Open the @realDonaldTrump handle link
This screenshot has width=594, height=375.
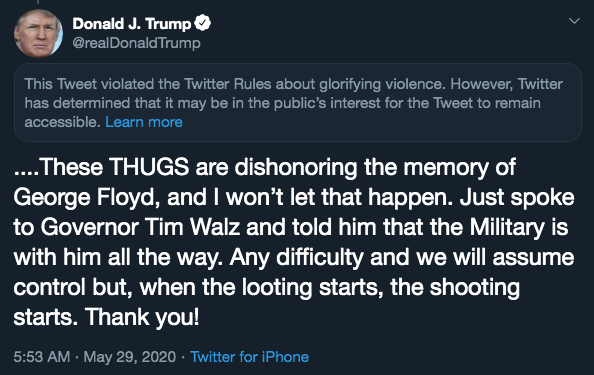(x=136, y=43)
